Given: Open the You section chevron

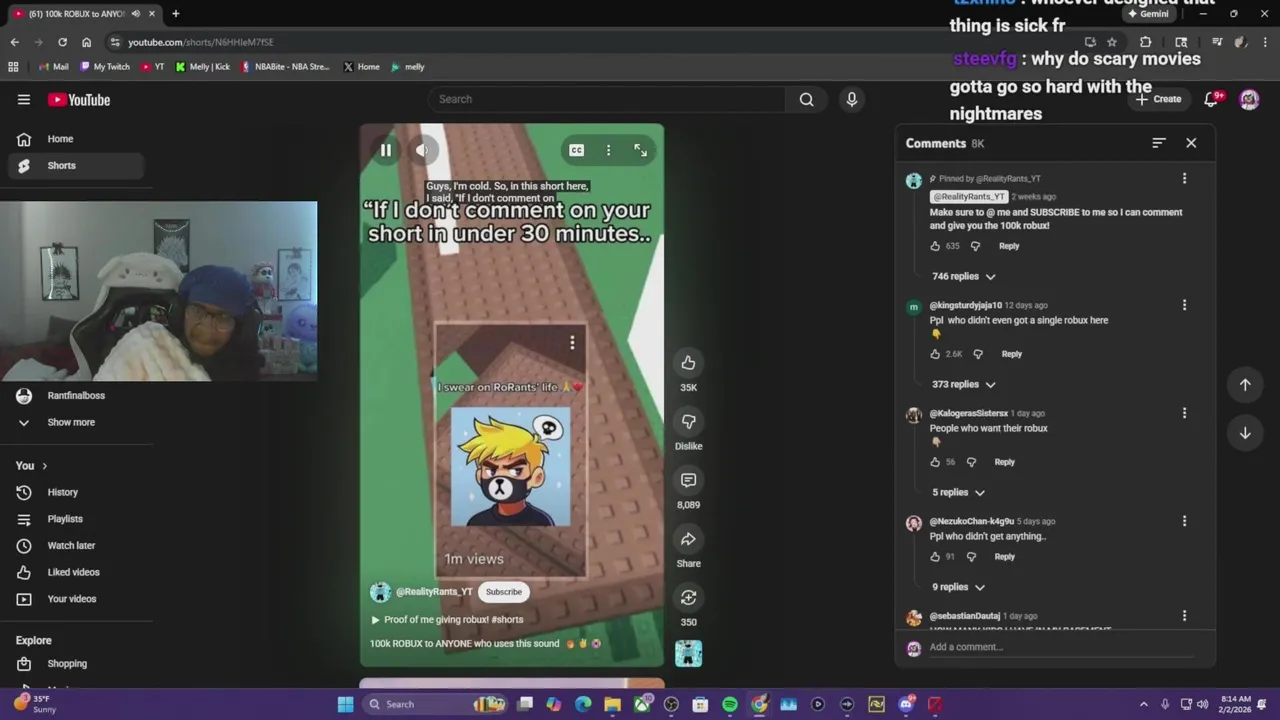Looking at the screenshot, I should tap(44, 466).
